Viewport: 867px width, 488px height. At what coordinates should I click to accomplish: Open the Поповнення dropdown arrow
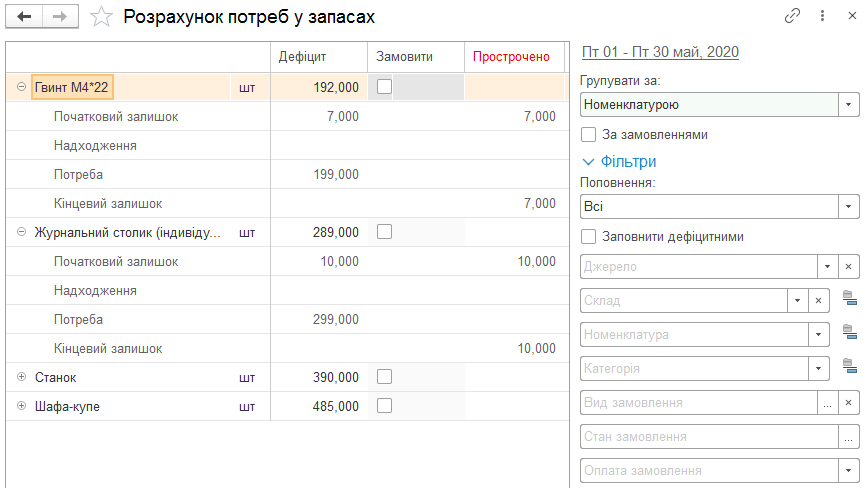pyautogui.click(x=849, y=207)
